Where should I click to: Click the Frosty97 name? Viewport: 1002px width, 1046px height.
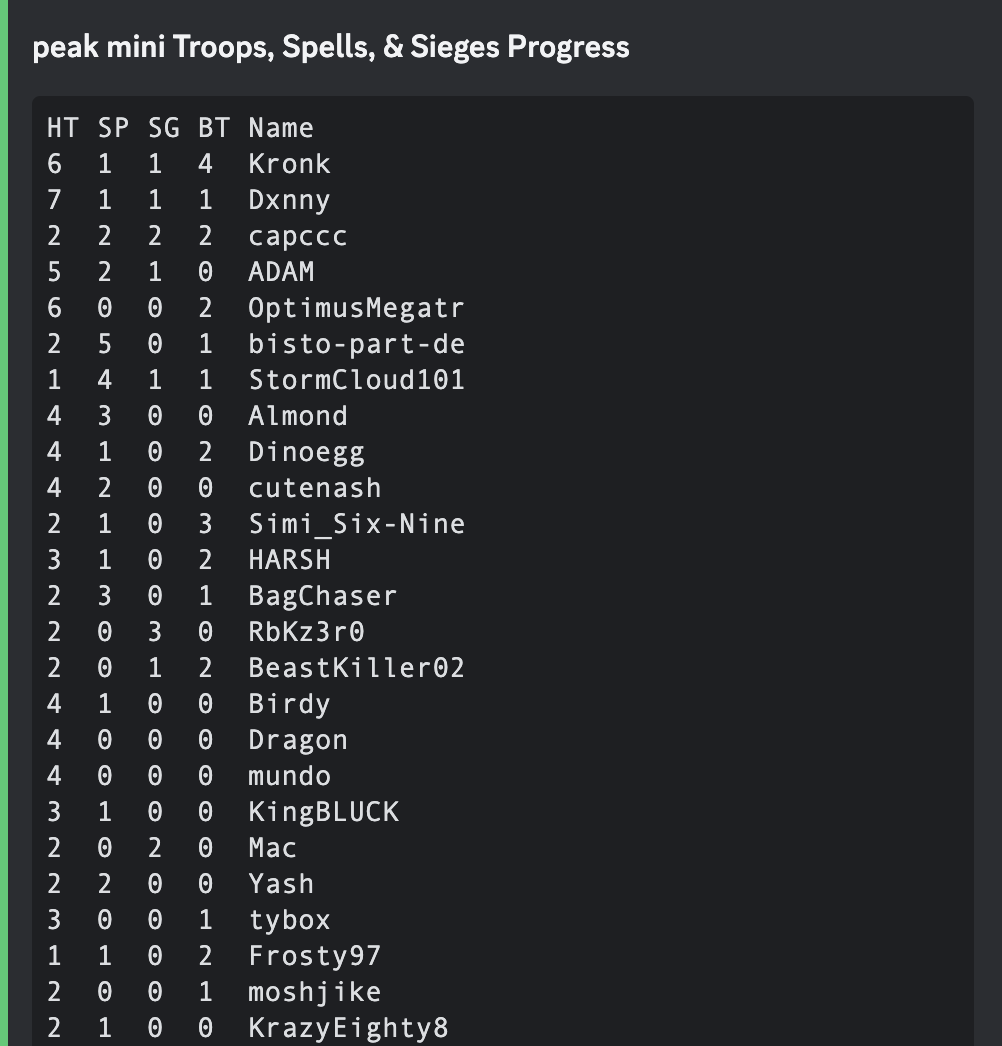[x=314, y=956]
